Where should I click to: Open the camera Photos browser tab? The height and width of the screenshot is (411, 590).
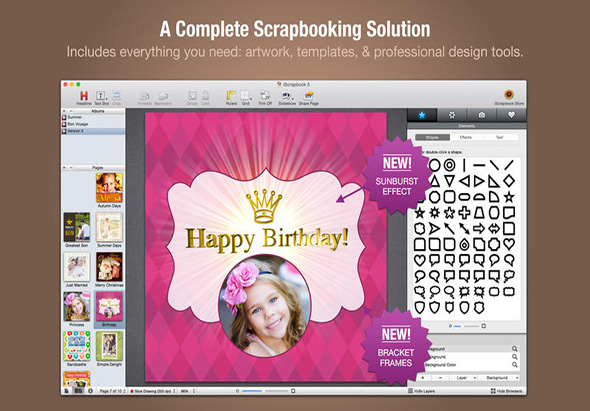tap(482, 115)
